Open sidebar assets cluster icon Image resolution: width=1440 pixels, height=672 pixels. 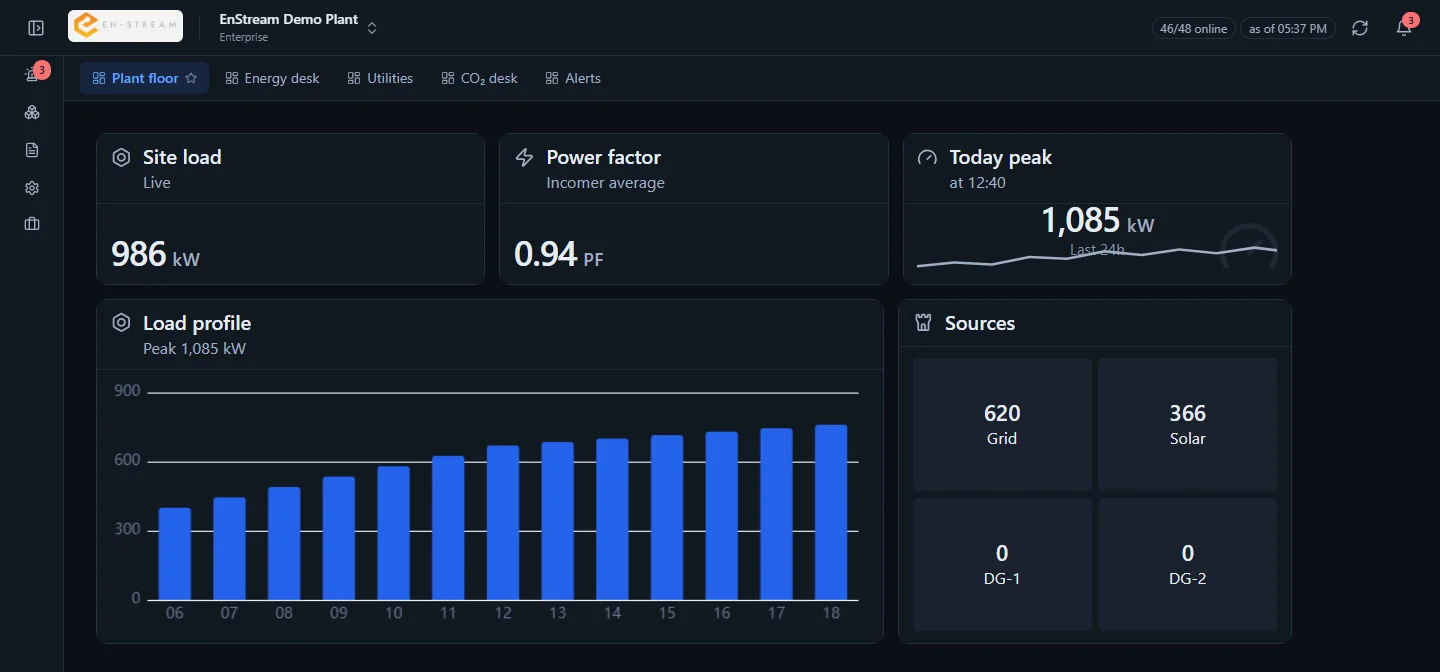(x=32, y=113)
